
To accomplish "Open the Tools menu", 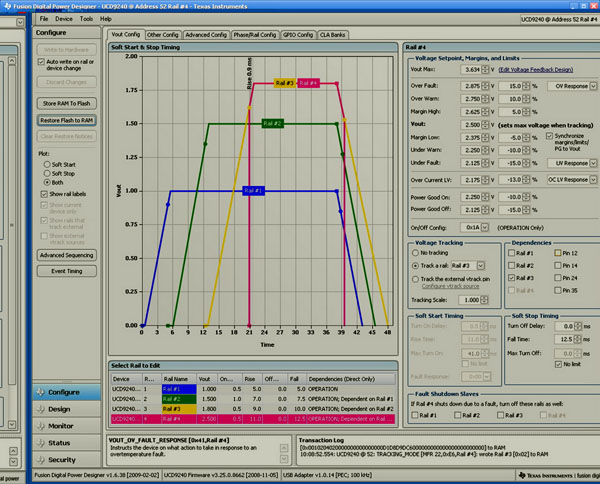I will 86,19.
